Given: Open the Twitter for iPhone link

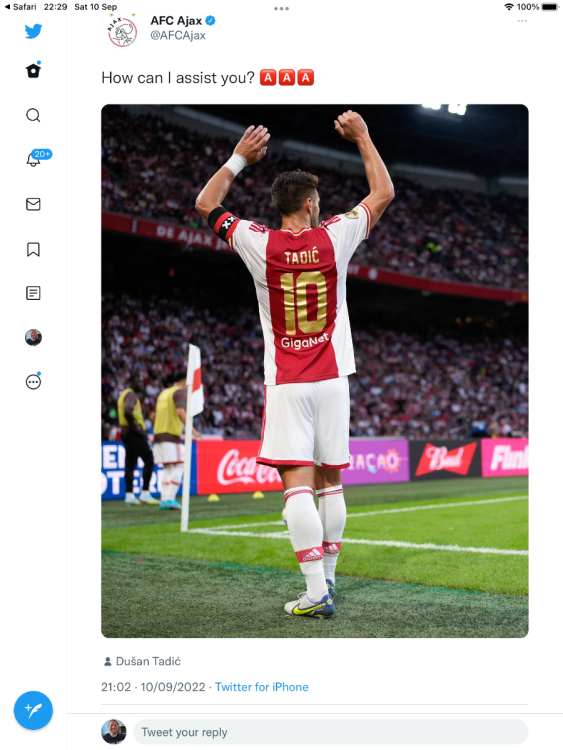Looking at the screenshot, I should pyautogui.click(x=262, y=687).
